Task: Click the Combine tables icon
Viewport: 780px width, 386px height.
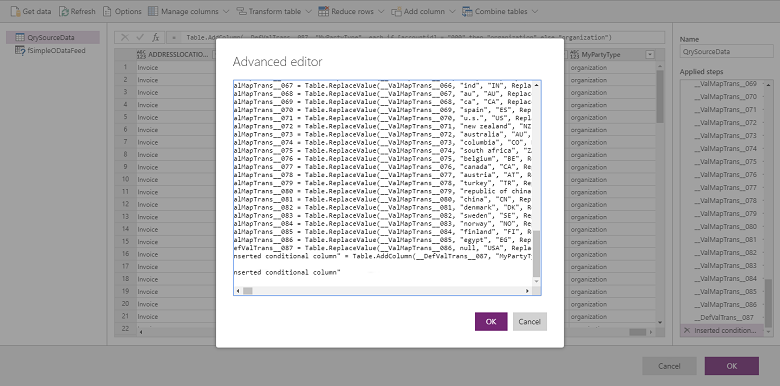Action: point(467,11)
